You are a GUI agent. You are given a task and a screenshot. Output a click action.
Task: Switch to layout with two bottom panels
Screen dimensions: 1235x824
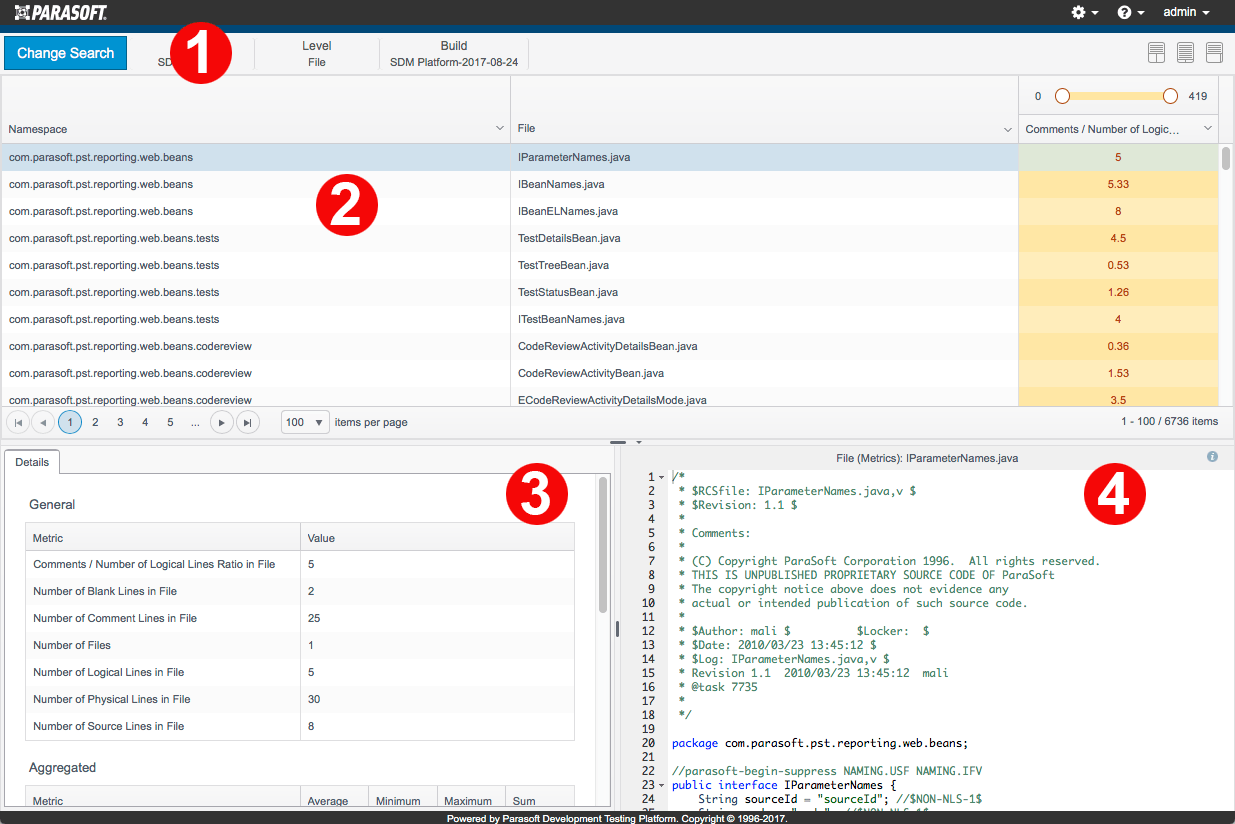(1157, 53)
